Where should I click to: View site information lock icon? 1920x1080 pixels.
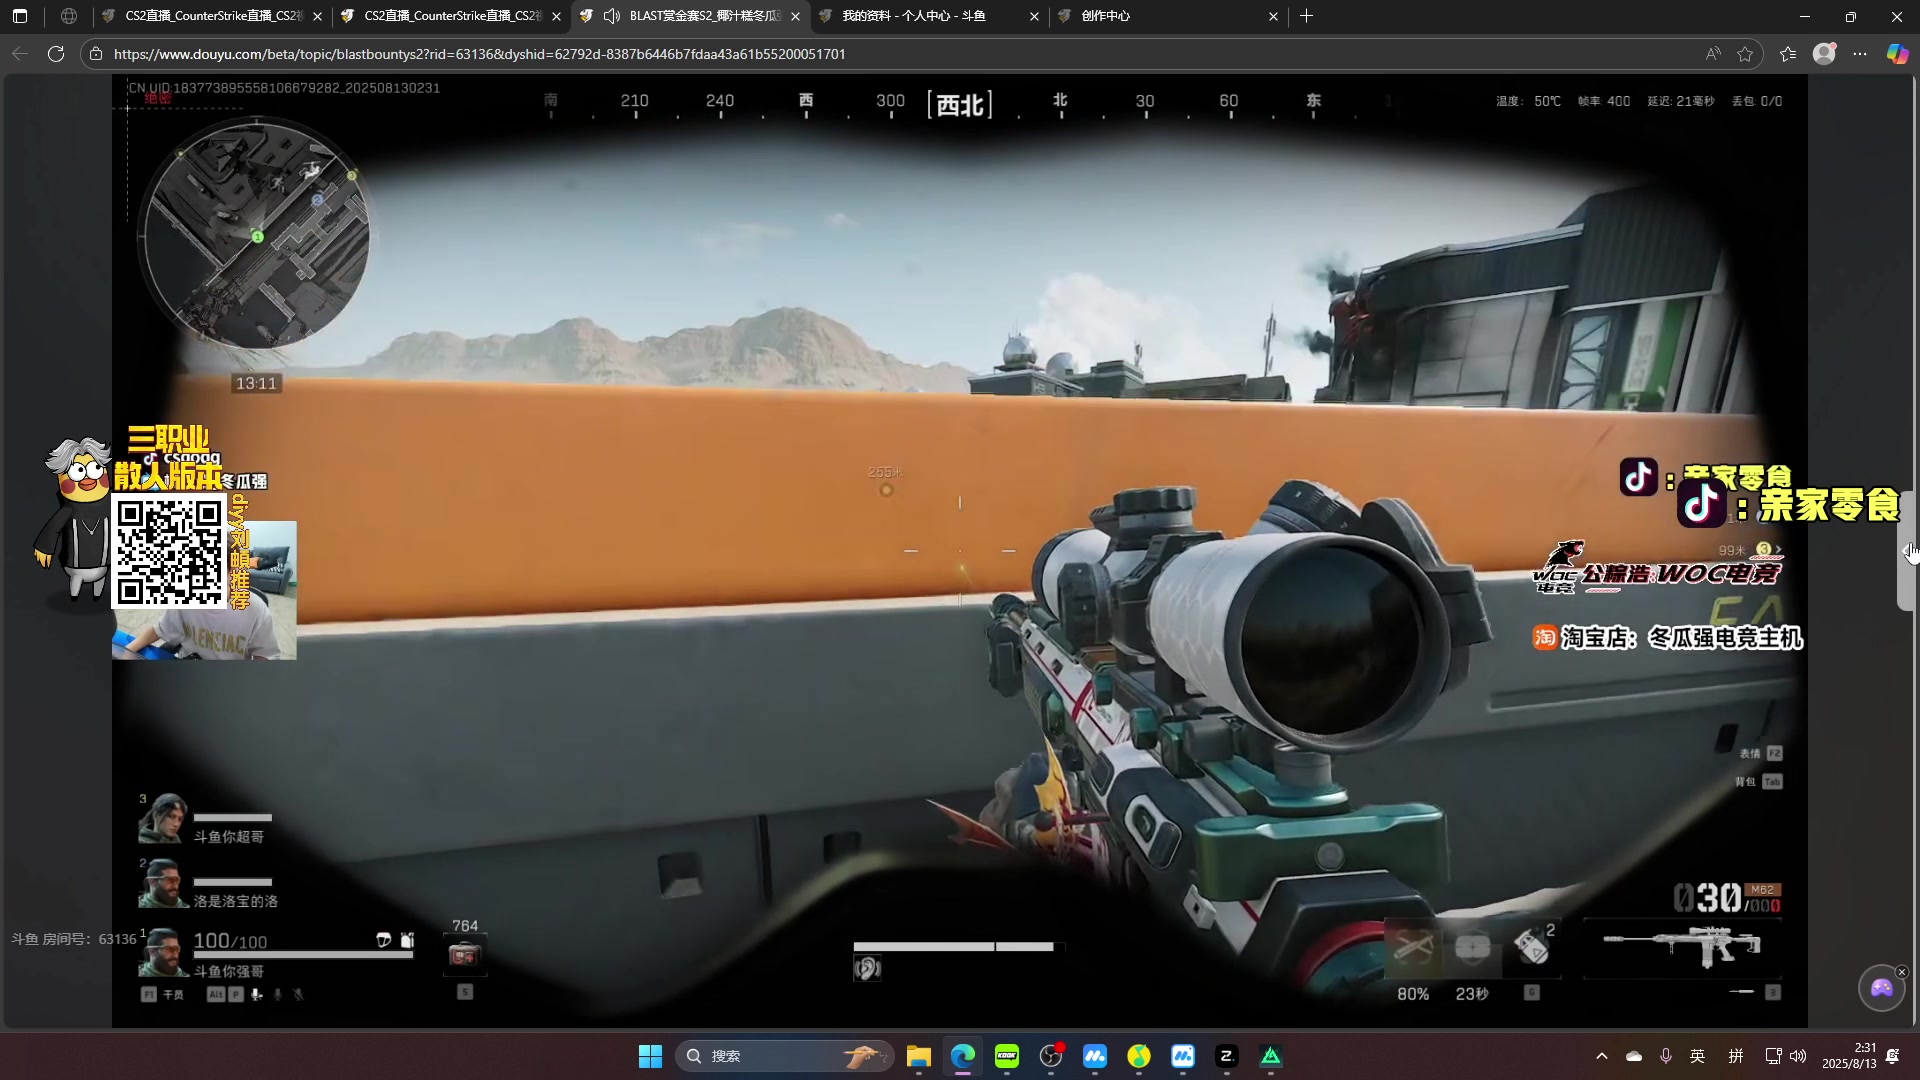pos(96,54)
